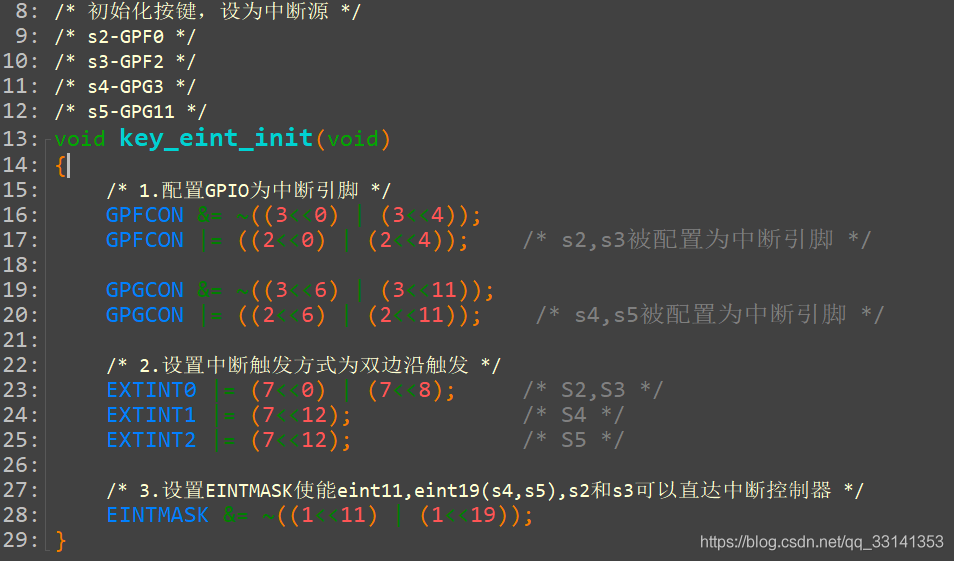Click '(1<<19)' on line 28
Screen dimensions: 954x561
465,515
